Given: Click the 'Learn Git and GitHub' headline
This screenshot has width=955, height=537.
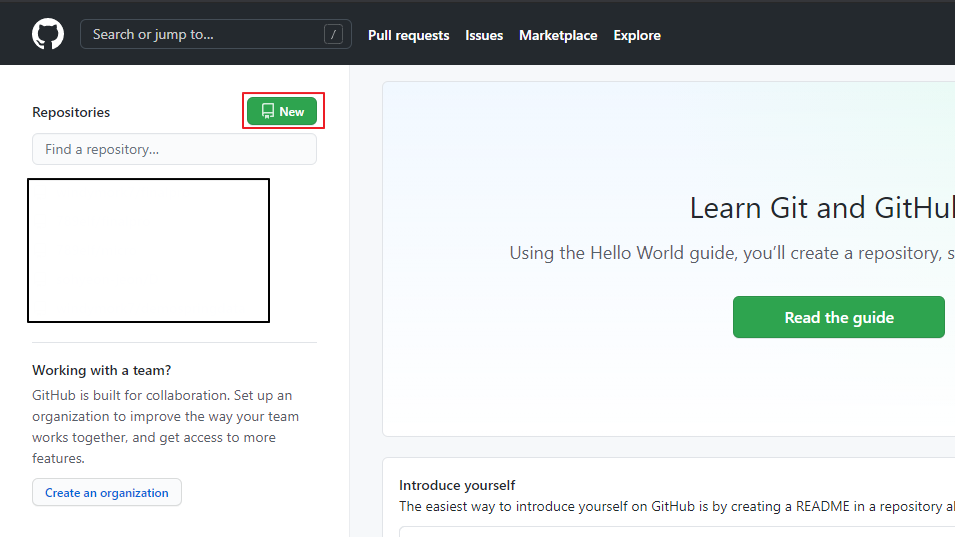Looking at the screenshot, I should 822,208.
